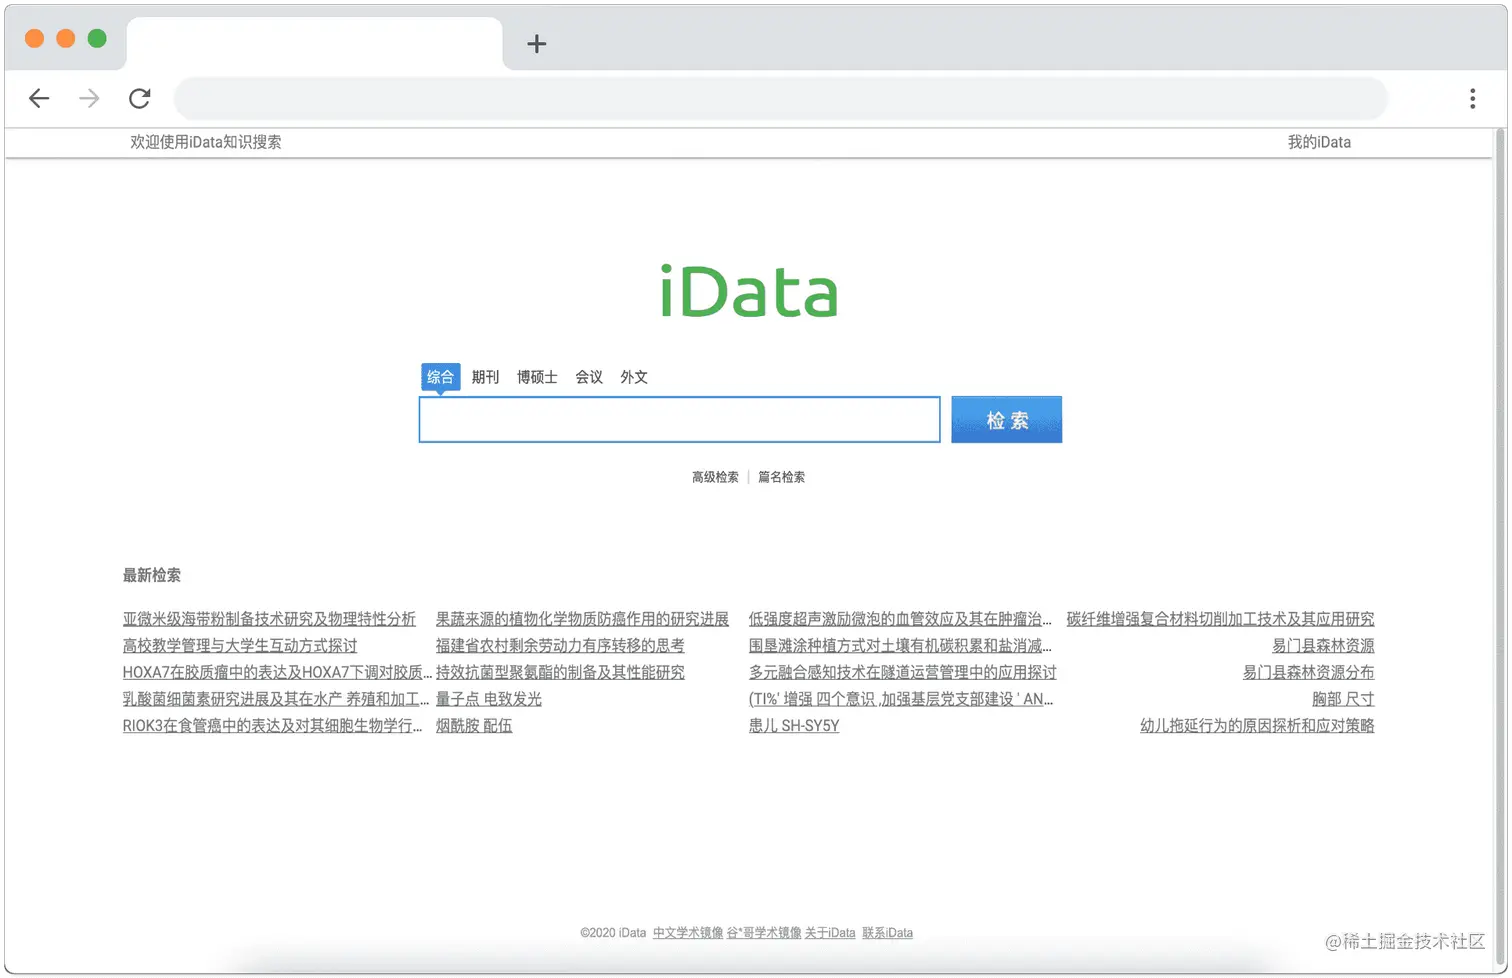The width and height of the screenshot is (1512, 978).
Task: Open a new tab with the plus icon
Action: (x=537, y=43)
